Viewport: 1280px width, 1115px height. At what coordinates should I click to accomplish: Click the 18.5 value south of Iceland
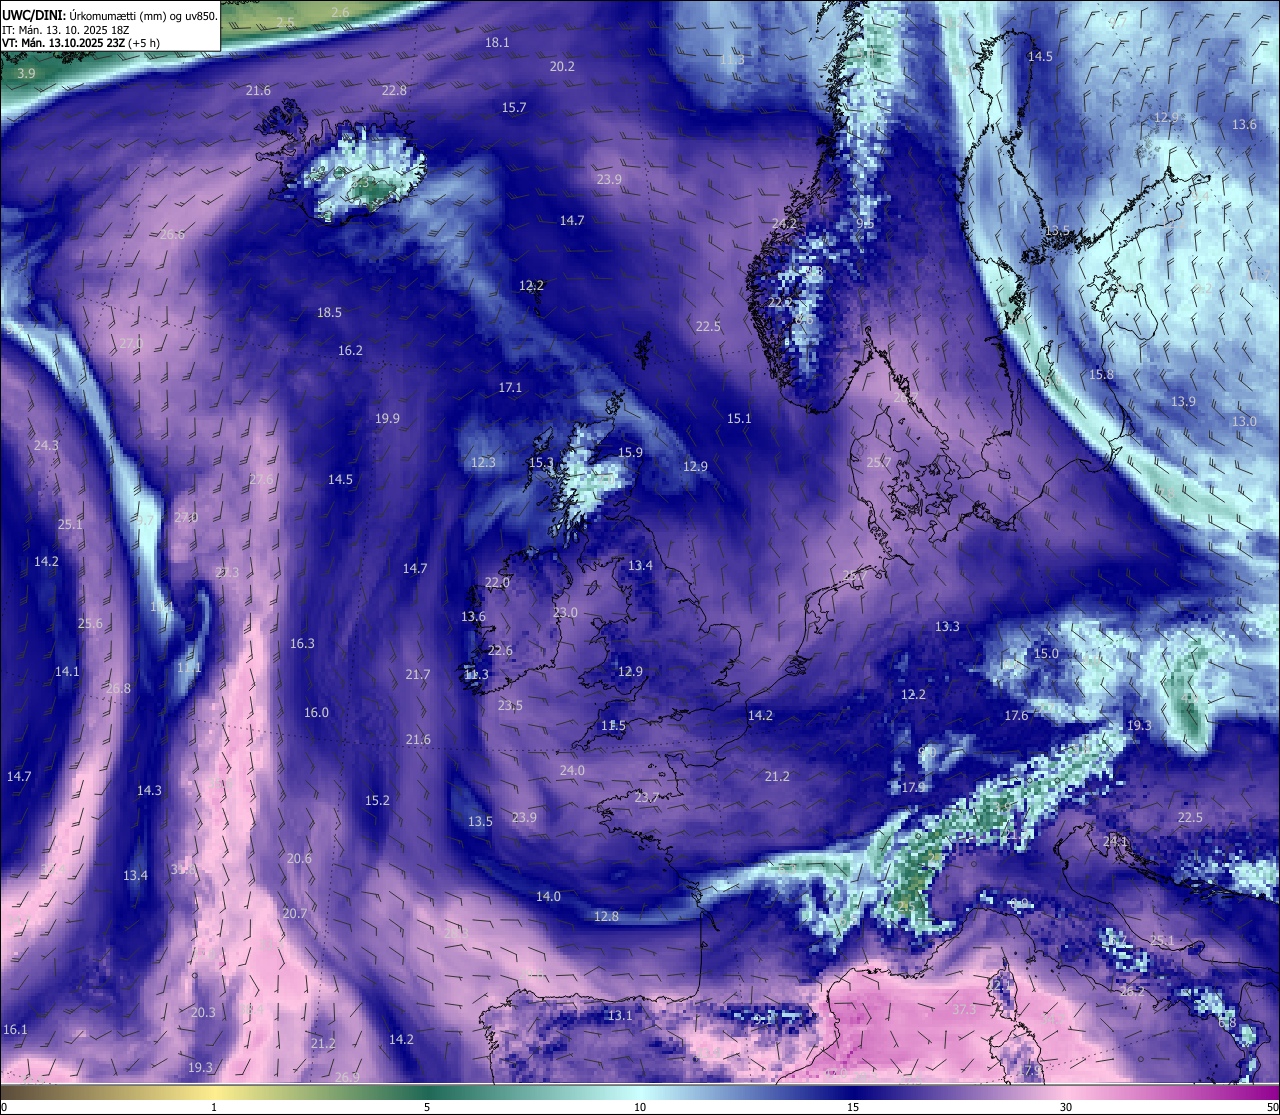329,313
